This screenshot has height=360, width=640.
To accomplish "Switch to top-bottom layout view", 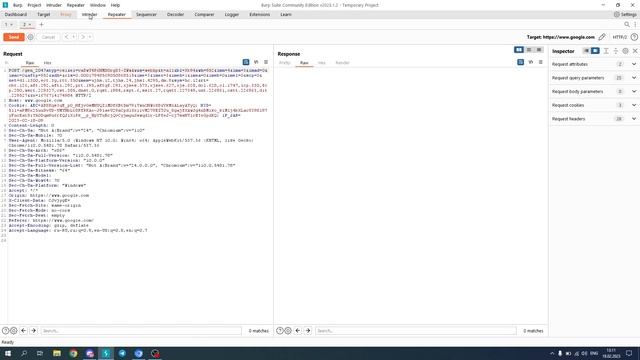I will tap(529, 50).
